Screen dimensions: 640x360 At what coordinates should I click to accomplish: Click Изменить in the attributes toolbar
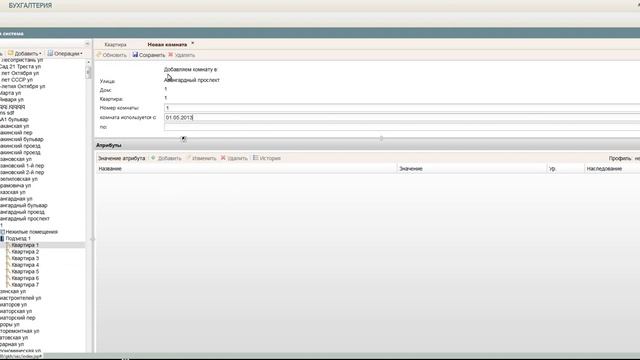[x=202, y=158]
